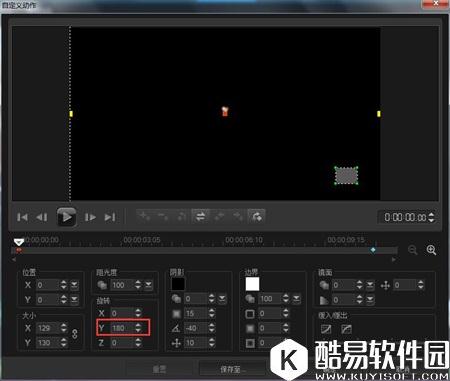
Task: Toggle the ease-in curve button
Action: pos(326,329)
